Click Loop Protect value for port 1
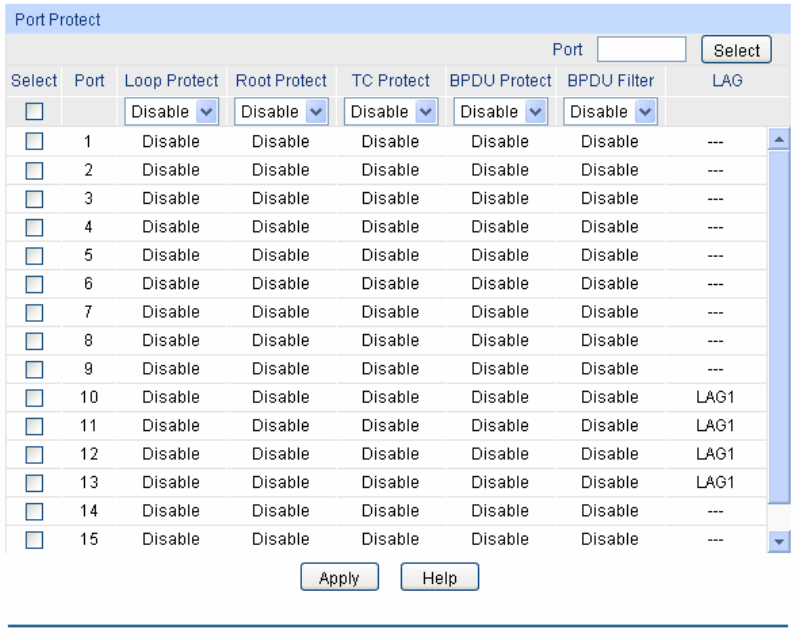Image resolution: width=795 pixels, height=637 pixels. [171, 141]
